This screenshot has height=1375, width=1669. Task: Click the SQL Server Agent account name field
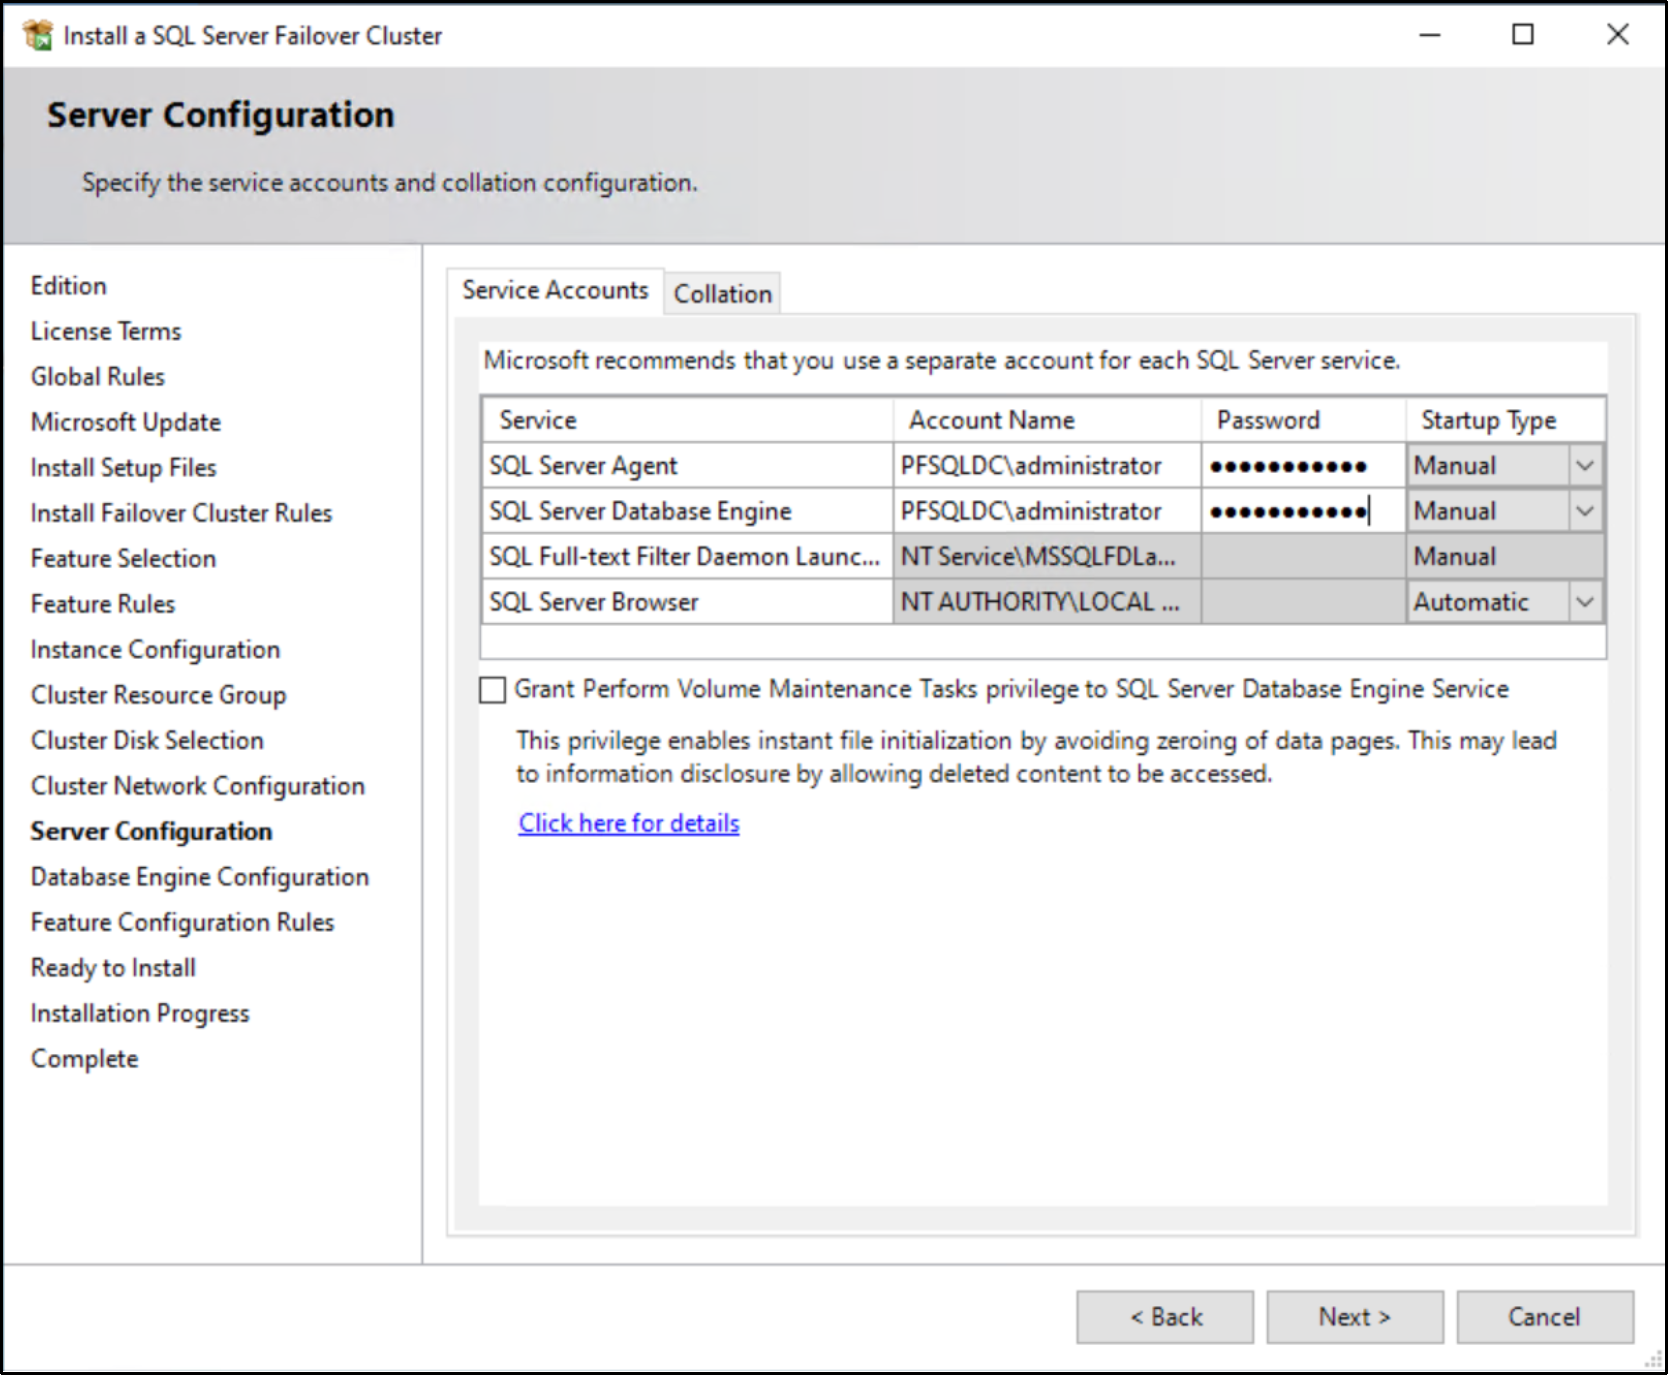pos(1047,466)
